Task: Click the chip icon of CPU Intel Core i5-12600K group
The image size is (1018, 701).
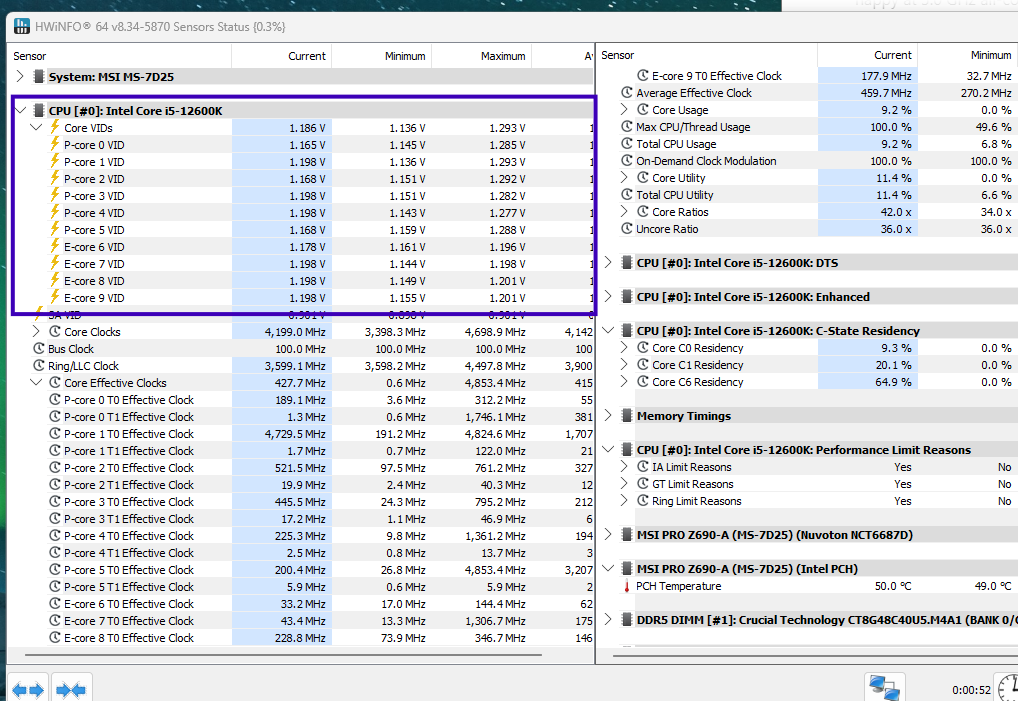Action: coord(39,110)
